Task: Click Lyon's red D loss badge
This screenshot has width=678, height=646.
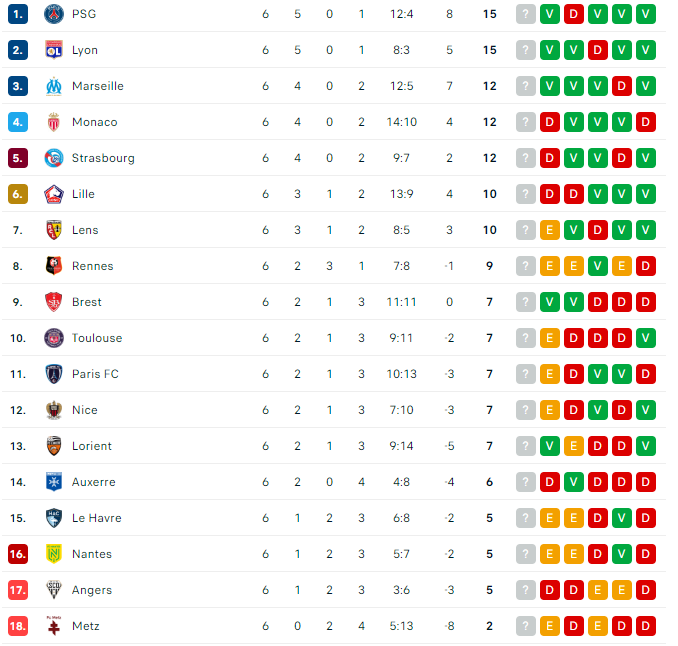Action: 598,50
